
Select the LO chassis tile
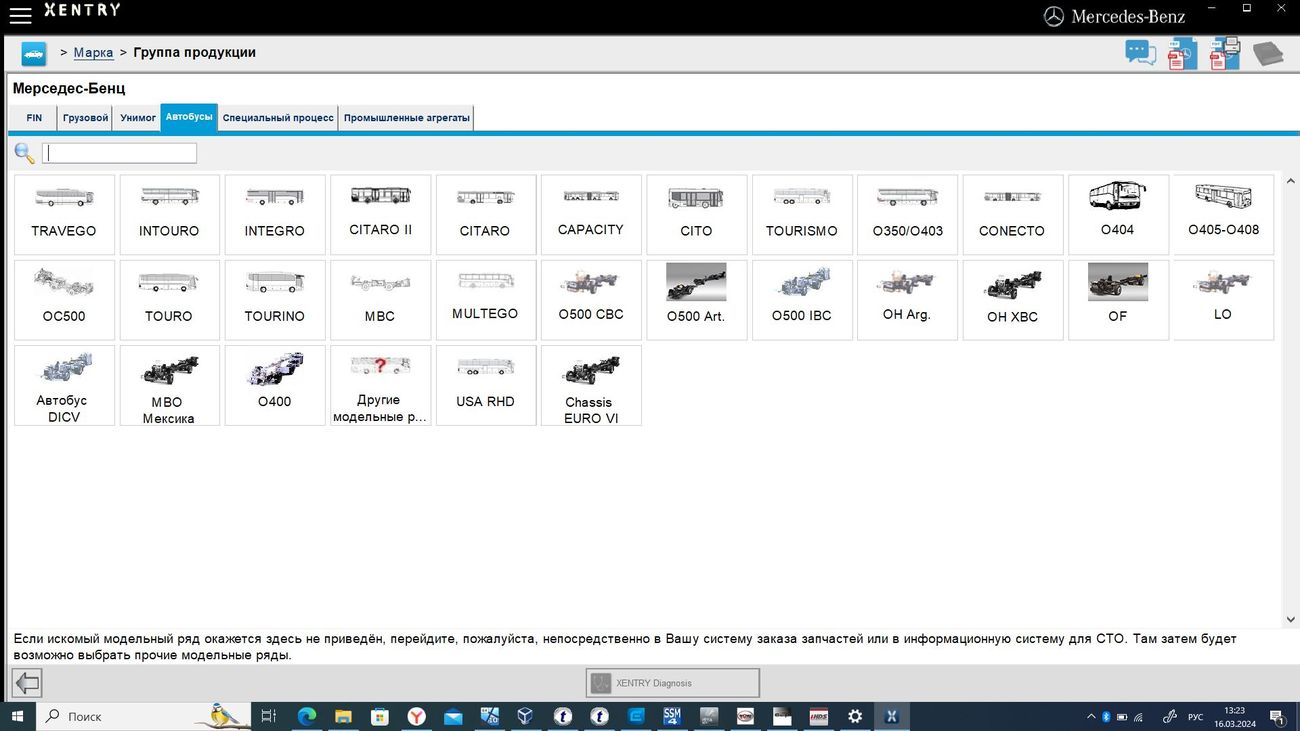1224,300
